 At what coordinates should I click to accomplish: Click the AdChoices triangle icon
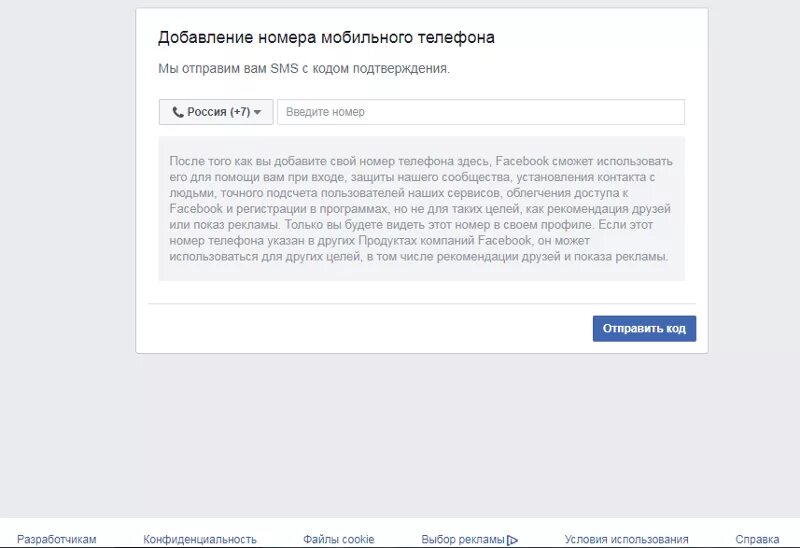[x=512, y=540]
